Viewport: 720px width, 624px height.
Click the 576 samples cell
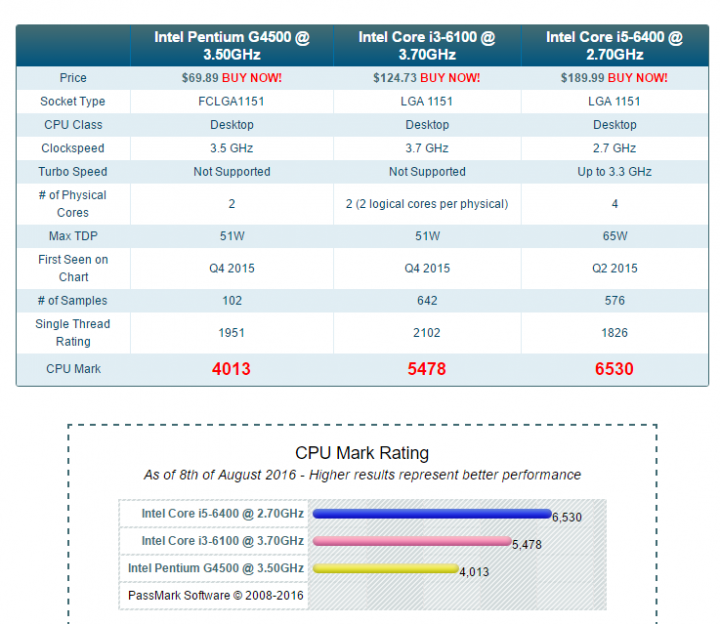(x=615, y=301)
